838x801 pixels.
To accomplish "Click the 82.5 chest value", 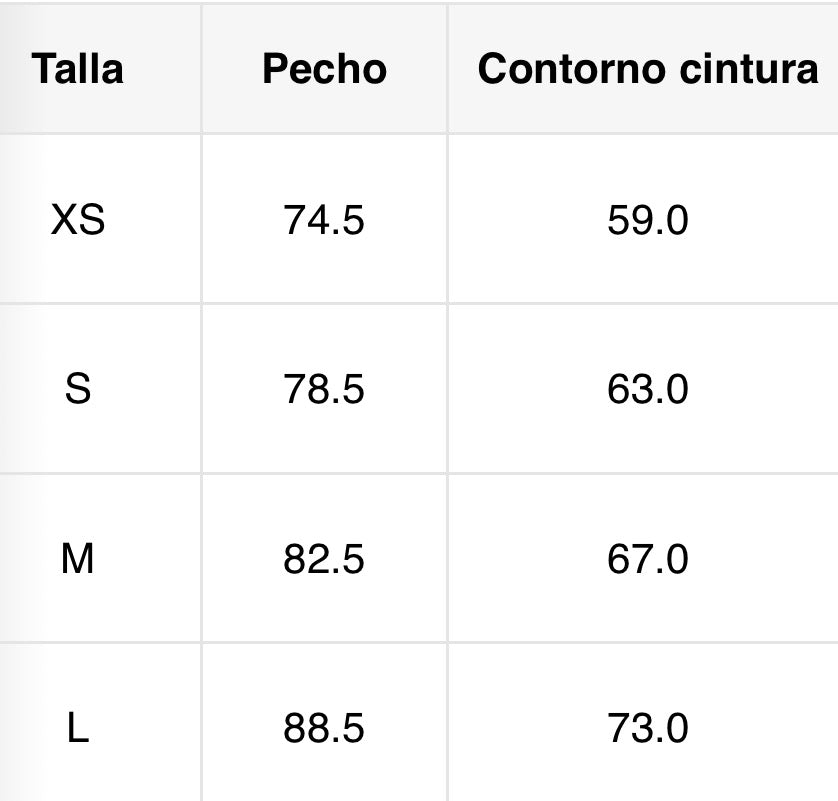I will click(324, 559).
